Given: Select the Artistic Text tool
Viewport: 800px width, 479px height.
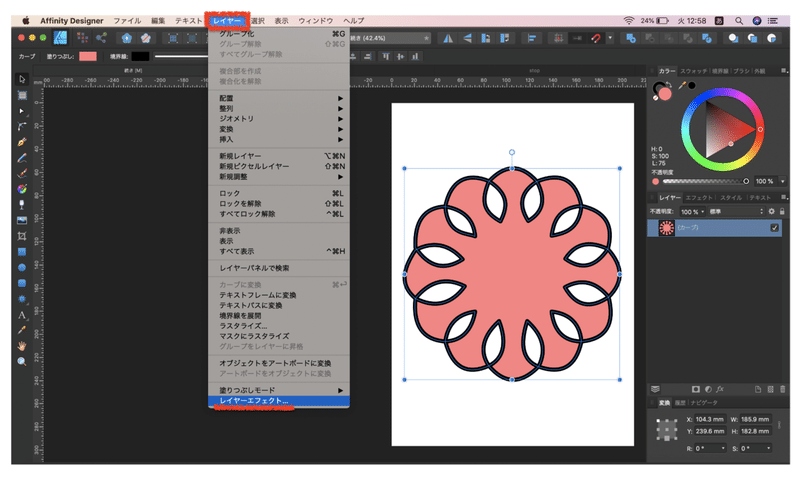Looking at the screenshot, I should pyautogui.click(x=21, y=315).
